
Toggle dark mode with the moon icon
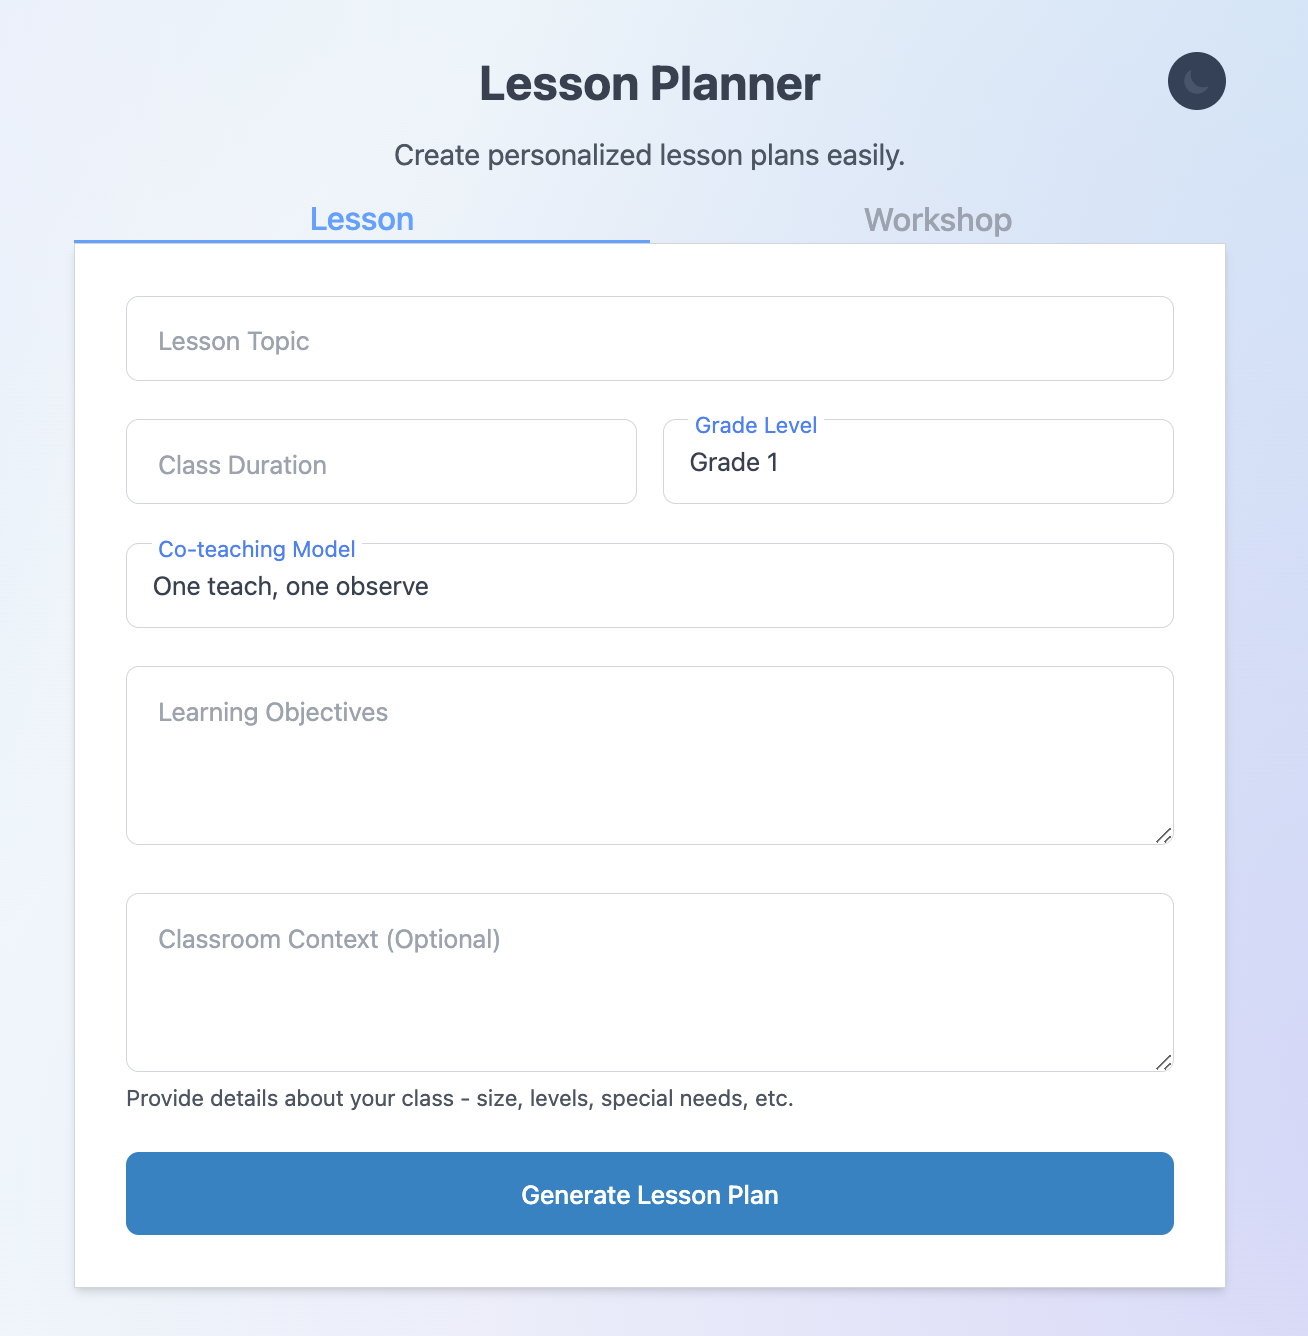1196,81
